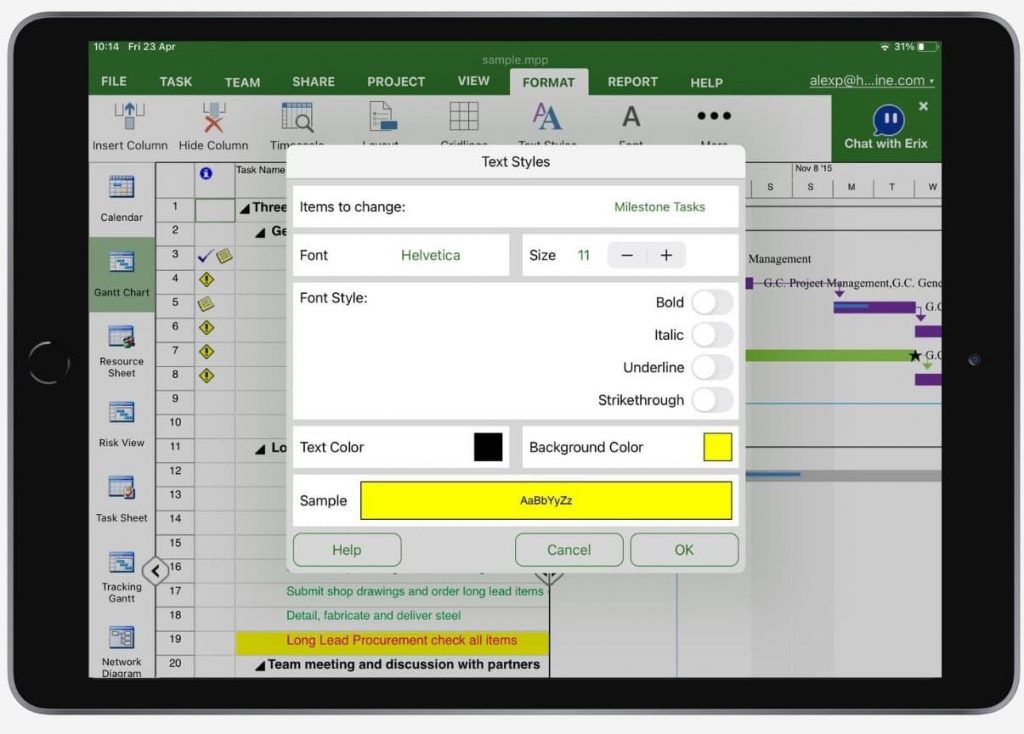Change Items to change from Milestone Tasks
This screenshot has height=734, width=1024.
point(659,207)
